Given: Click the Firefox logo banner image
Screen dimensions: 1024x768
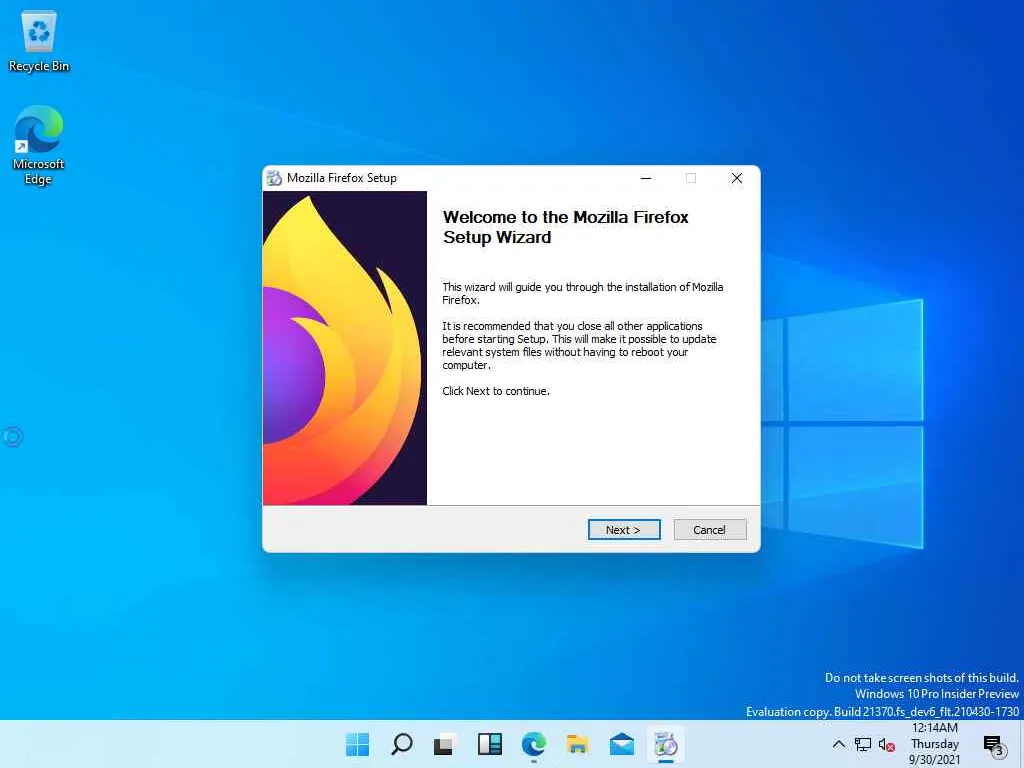Looking at the screenshot, I should point(345,347).
